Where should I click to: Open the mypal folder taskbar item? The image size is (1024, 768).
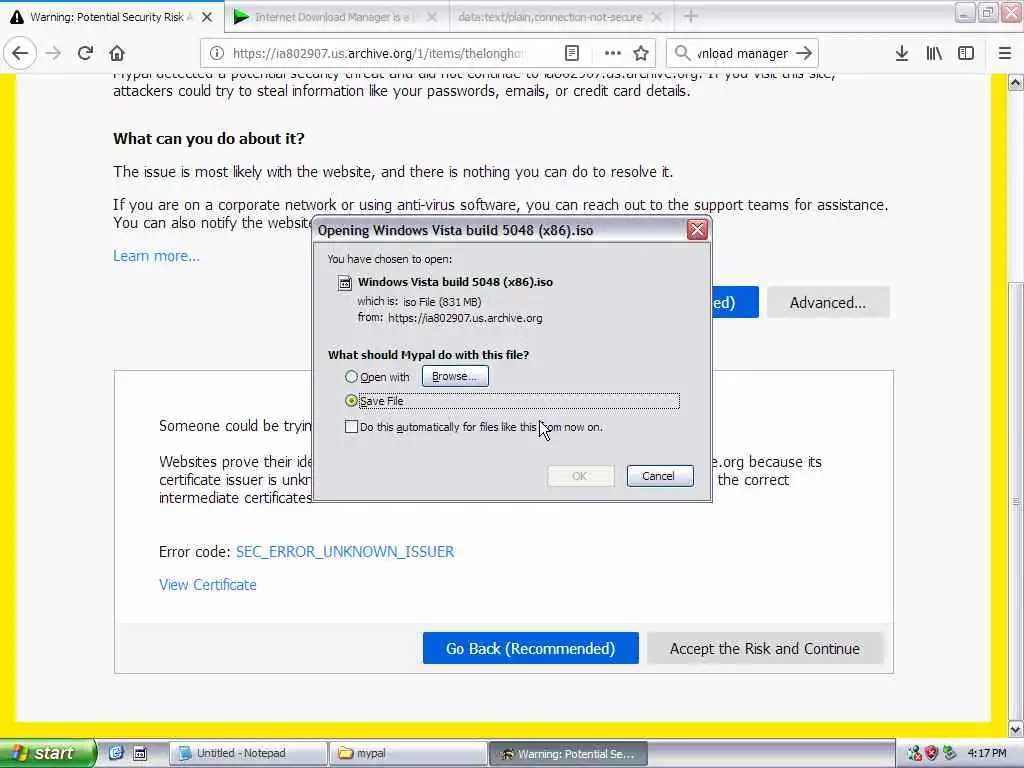click(x=408, y=753)
